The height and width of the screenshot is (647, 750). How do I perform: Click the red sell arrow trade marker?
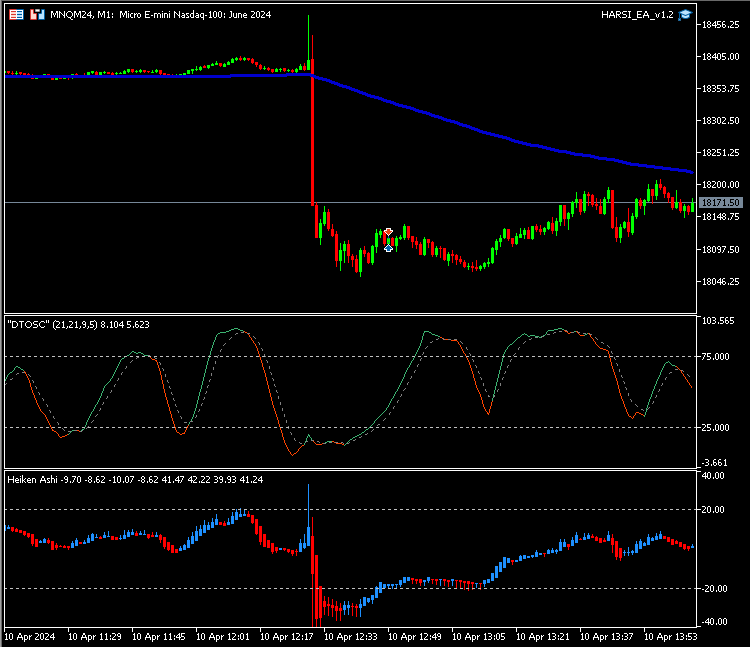[x=388, y=232]
